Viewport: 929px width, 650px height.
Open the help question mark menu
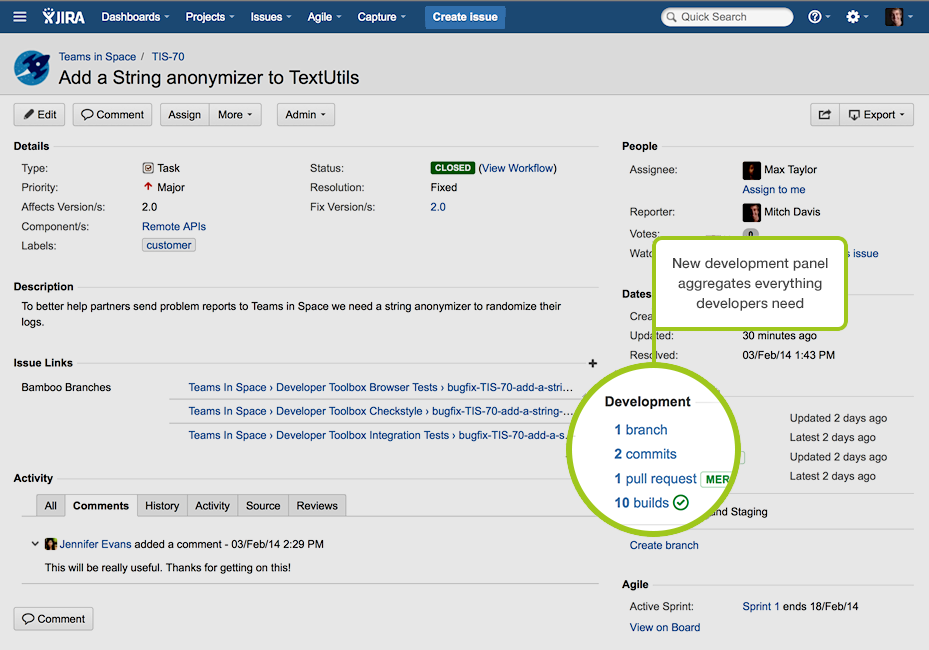(x=819, y=17)
